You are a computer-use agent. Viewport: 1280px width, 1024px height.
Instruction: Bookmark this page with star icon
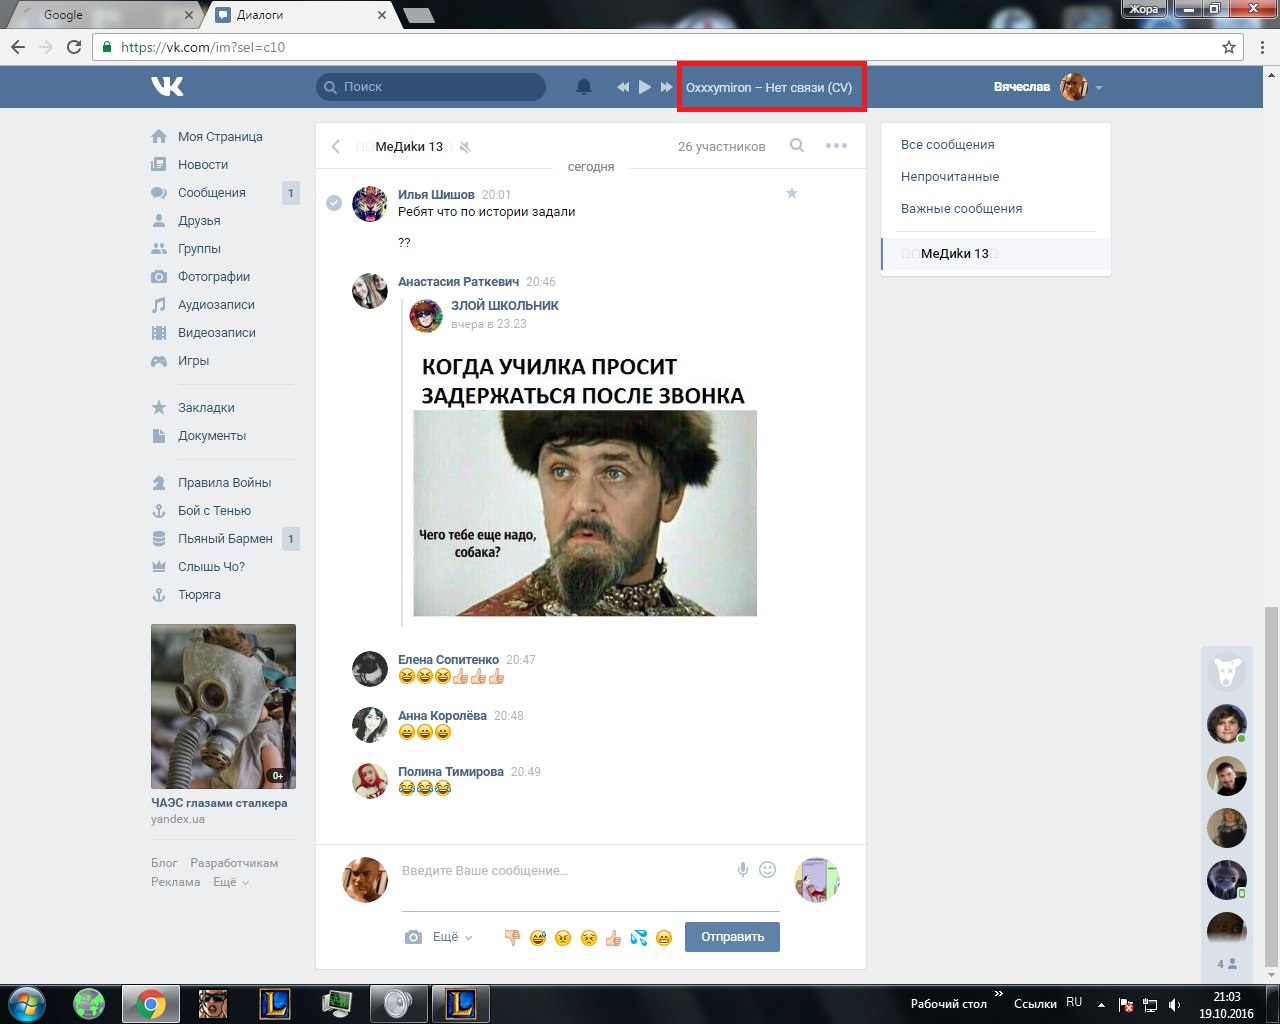pos(1229,47)
